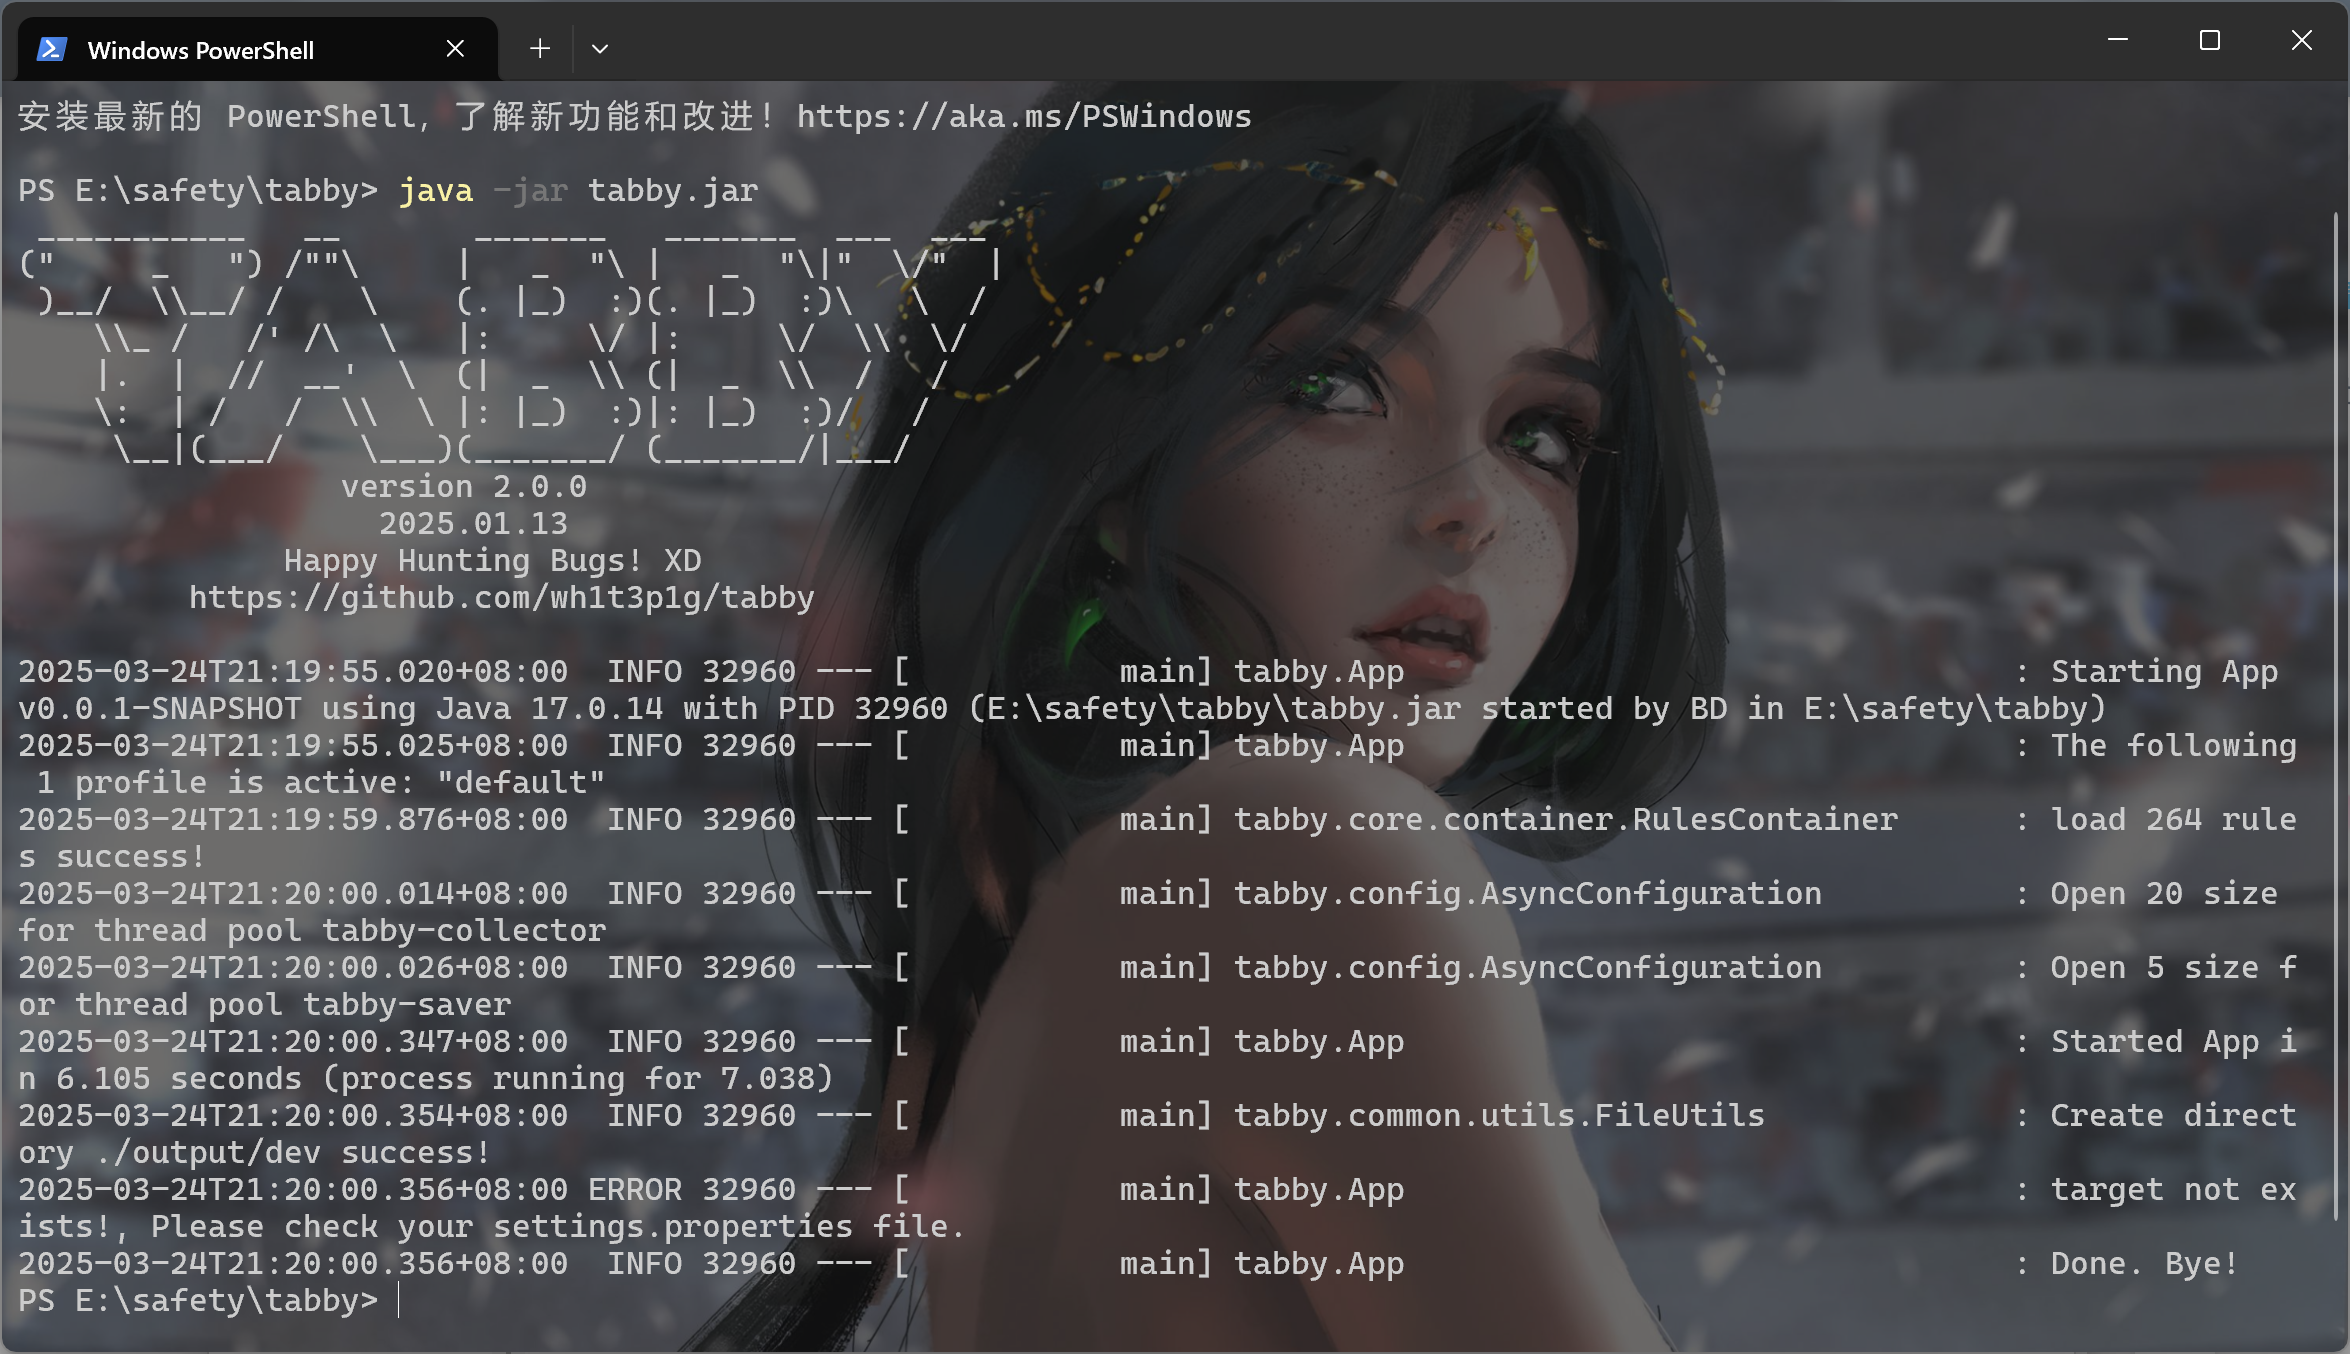Open a new tab with plus button

point(540,48)
